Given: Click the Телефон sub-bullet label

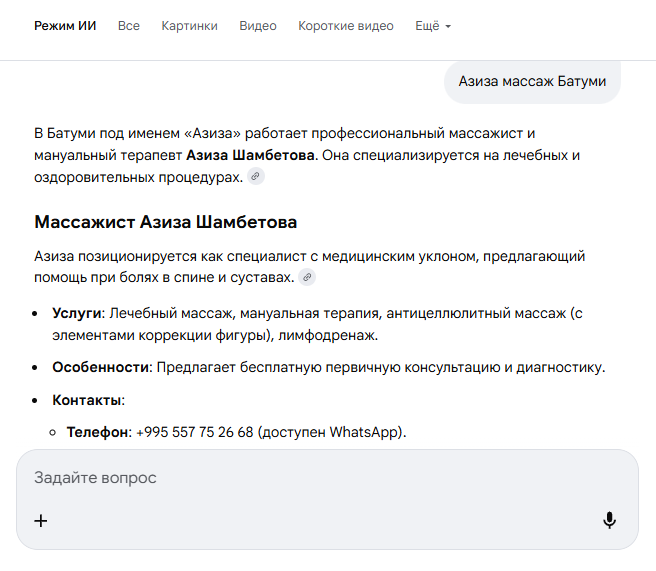Looking at the screenshot, I should [96, 432].
